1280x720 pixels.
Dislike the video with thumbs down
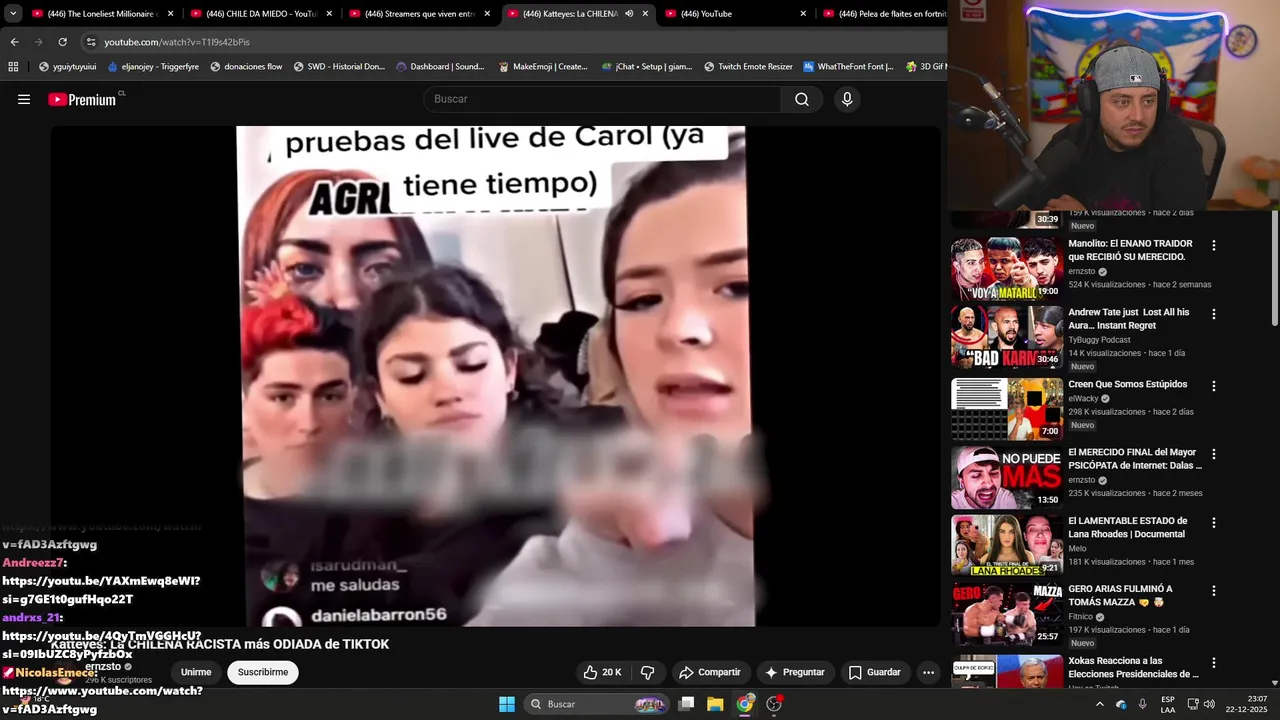click(x=647, y=672)
